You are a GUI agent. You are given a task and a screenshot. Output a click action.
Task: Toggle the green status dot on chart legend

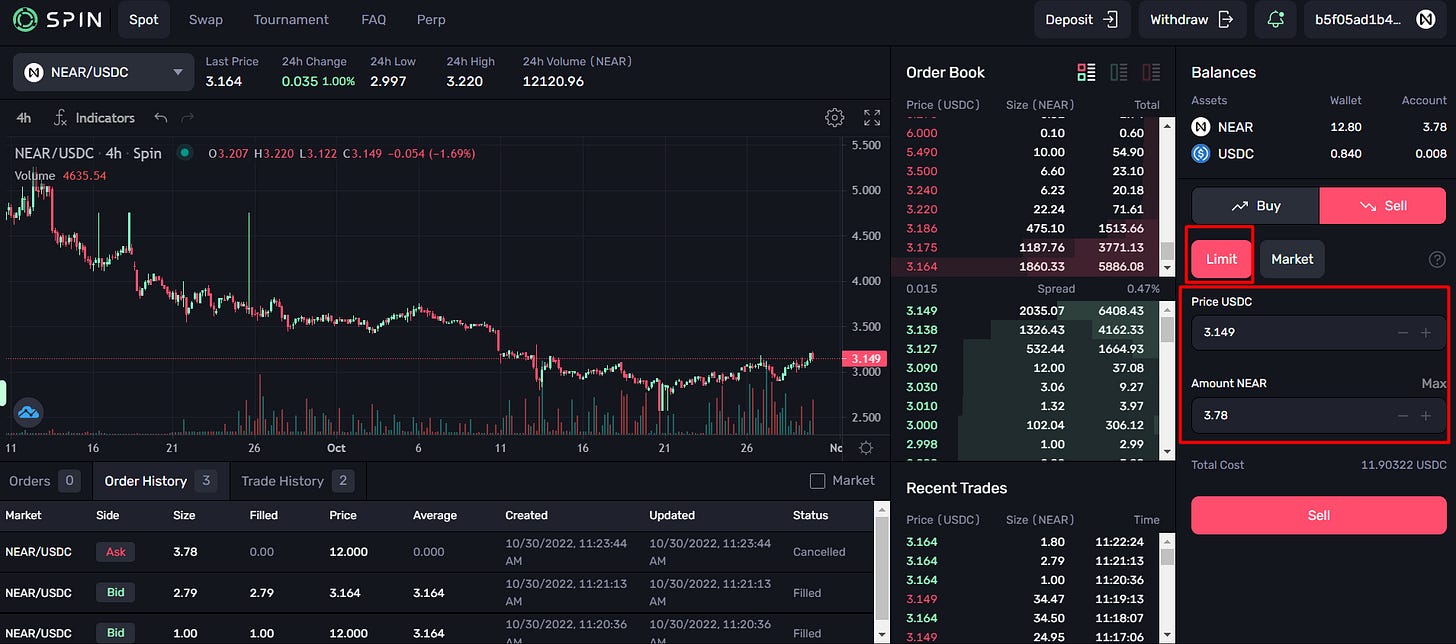click(184, 153)
